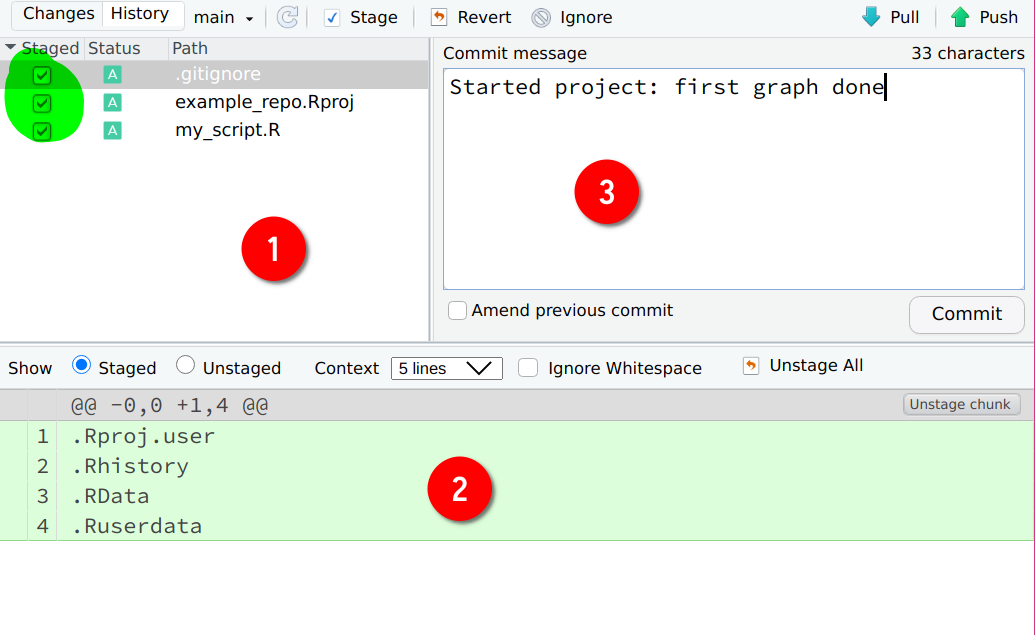
Task: Uncheck staged box for example_repo.Rproj
Action: [x=42, y=103]
